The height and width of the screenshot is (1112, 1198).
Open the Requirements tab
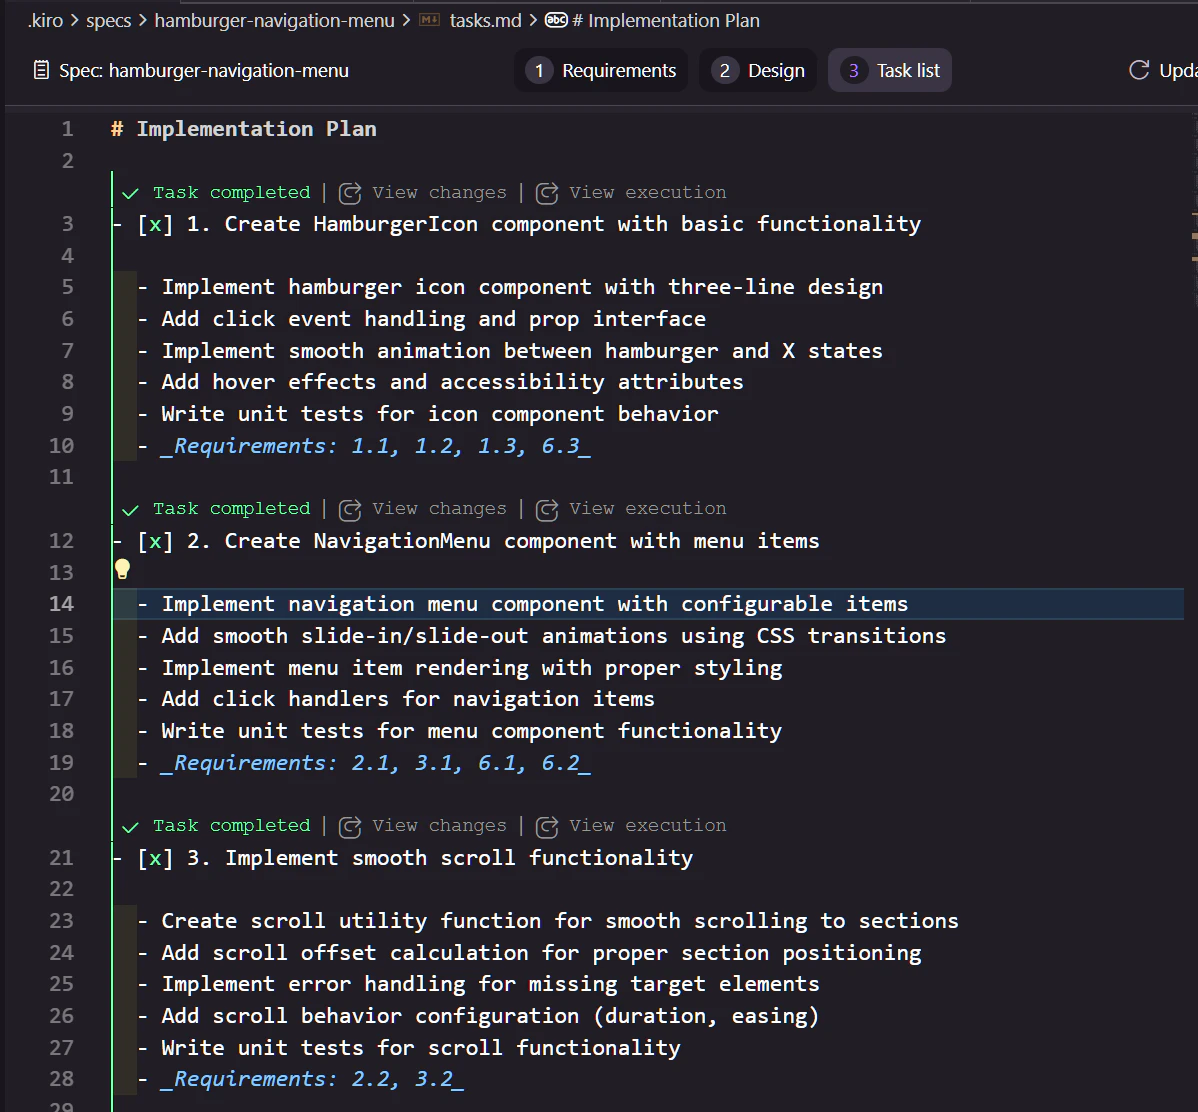601,70
